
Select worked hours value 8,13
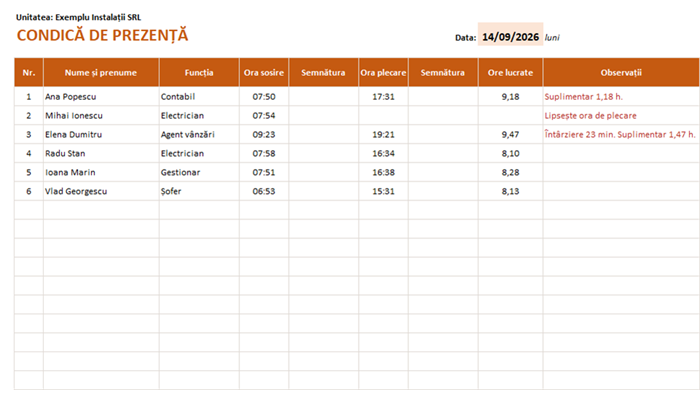(510, 191)
